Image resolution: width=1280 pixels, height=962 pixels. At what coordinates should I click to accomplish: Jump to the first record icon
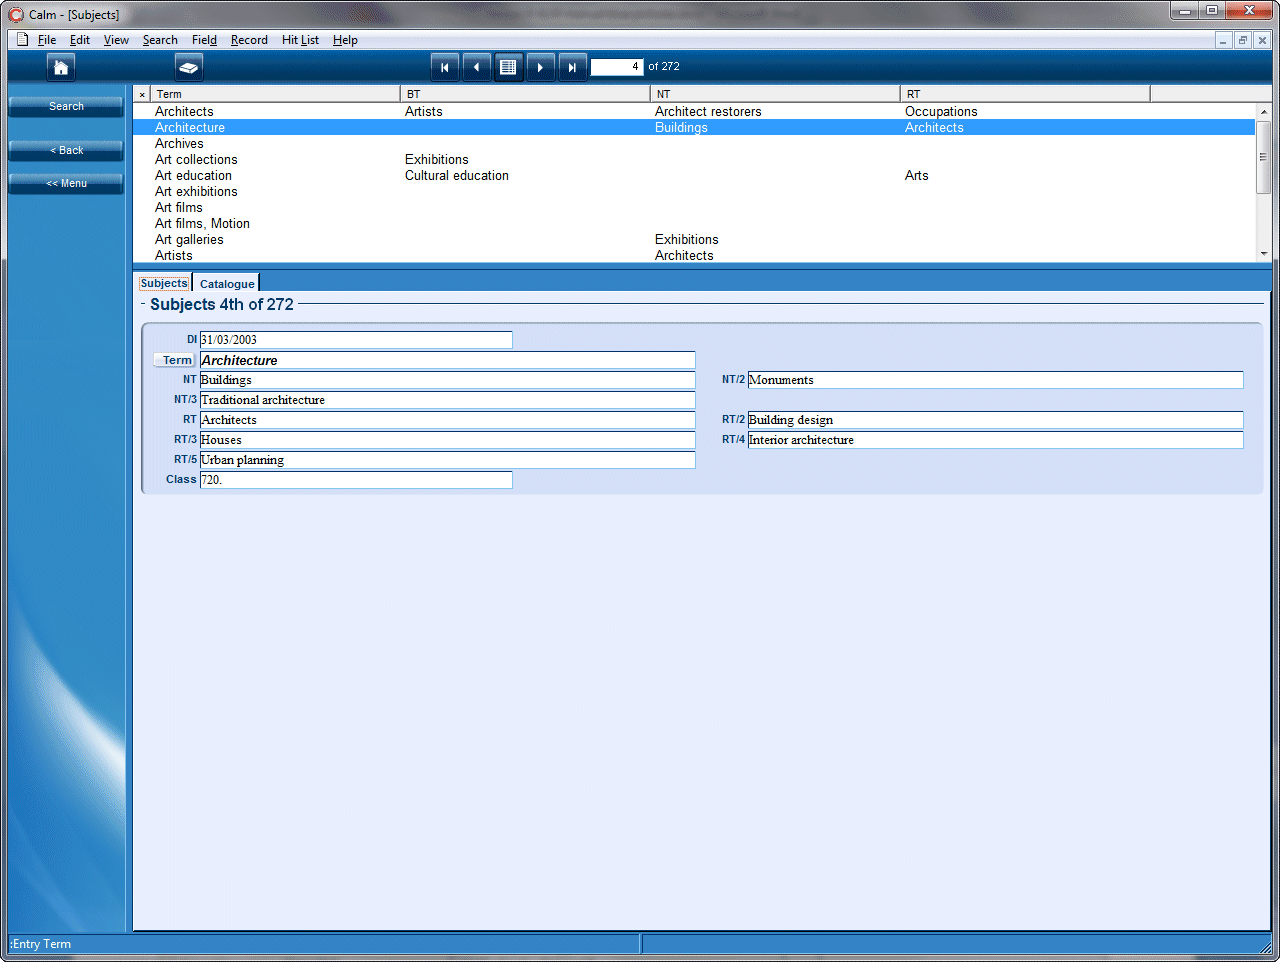click(445, 66)
